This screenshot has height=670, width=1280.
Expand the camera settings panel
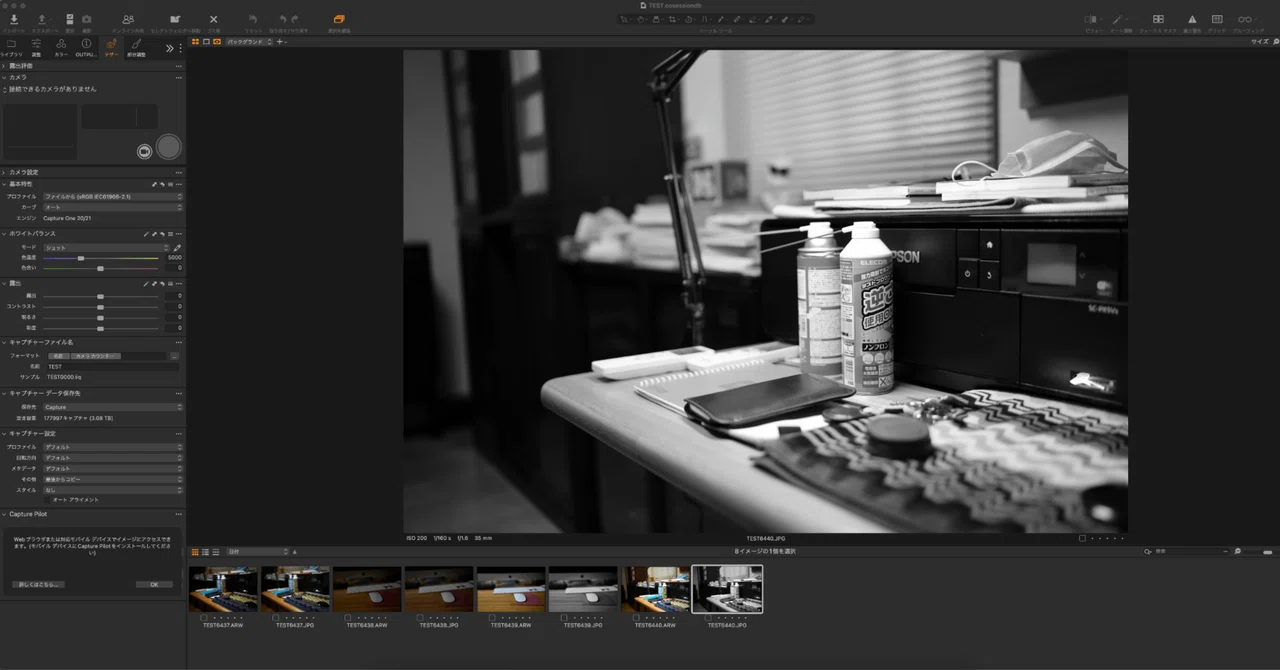point(4,172)
